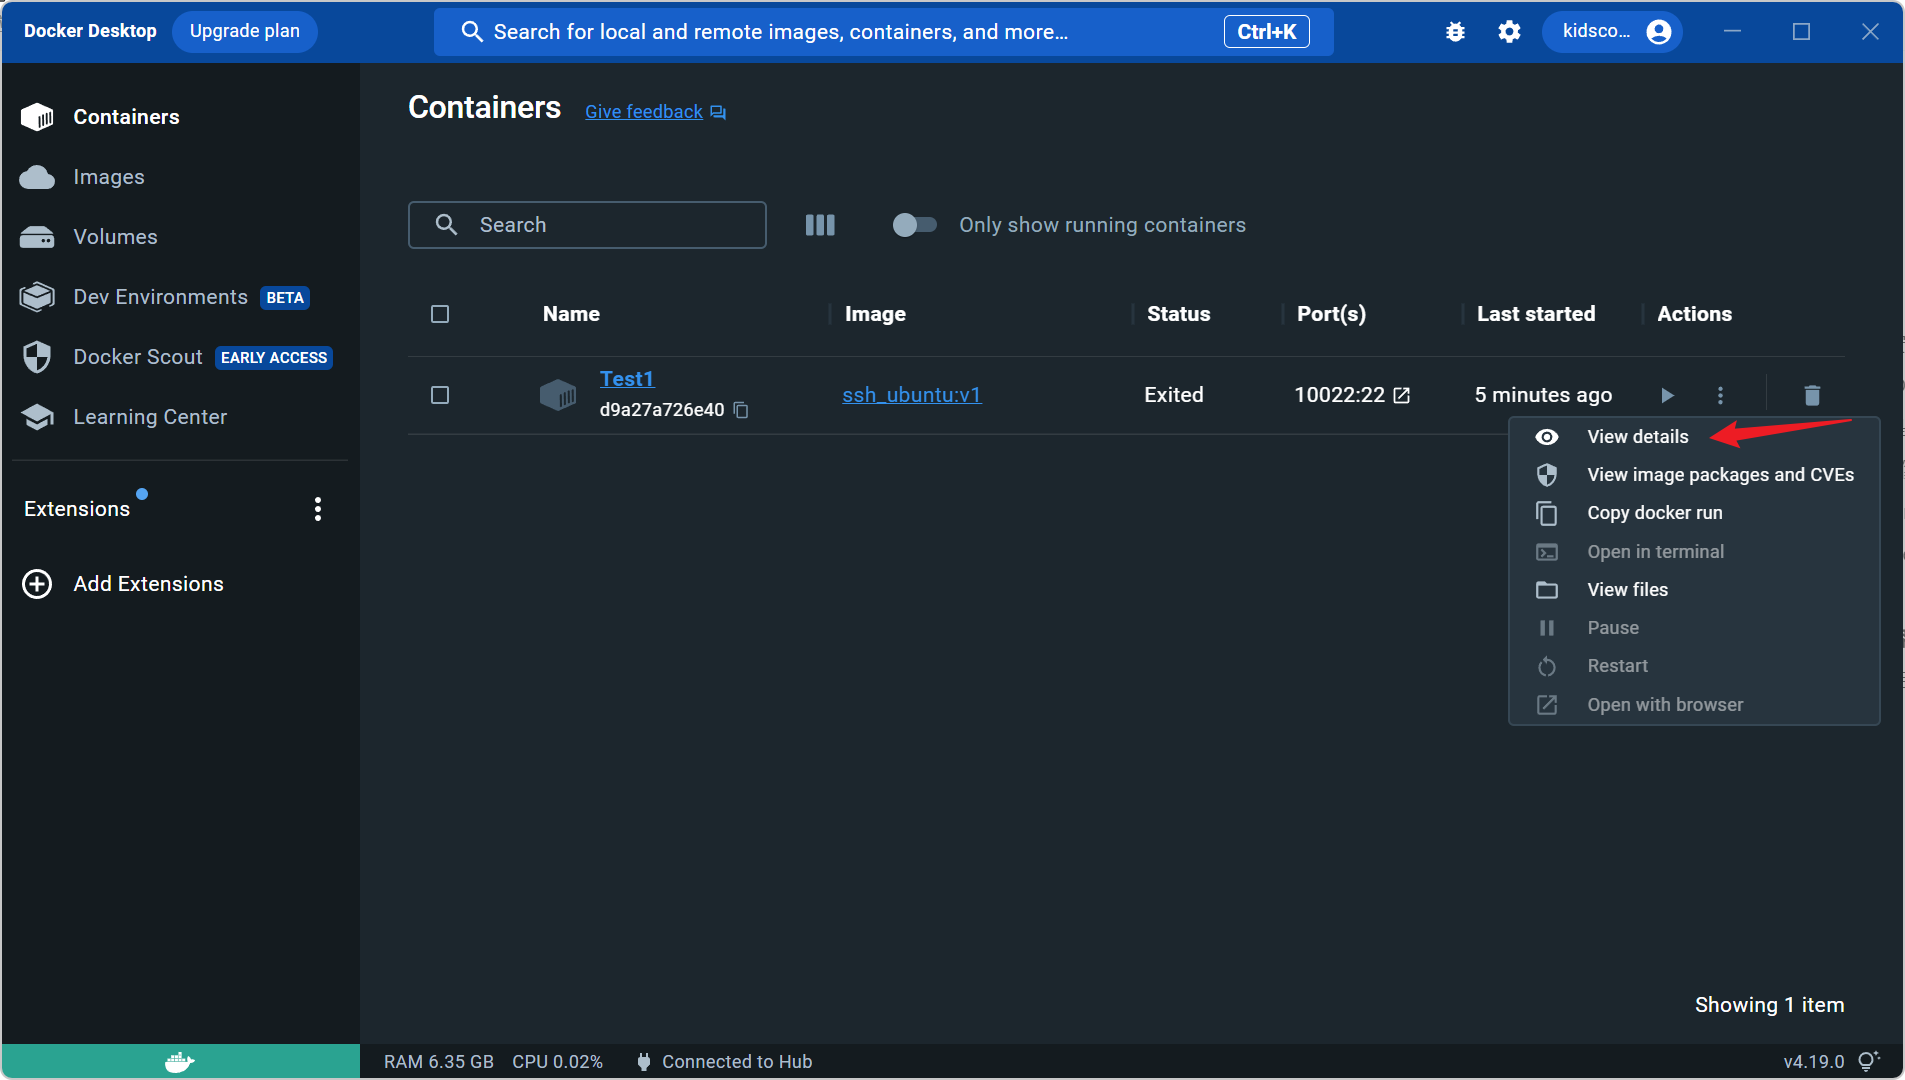This screenshot has width=1905, height=1080.
Task: Click the BETA badge
Action: (x=285, y=298)
